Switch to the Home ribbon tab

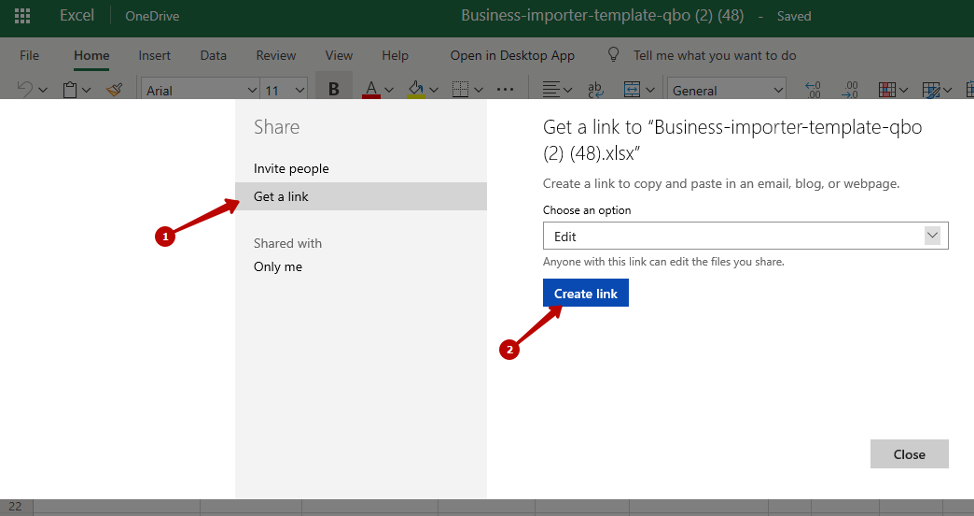91,55
